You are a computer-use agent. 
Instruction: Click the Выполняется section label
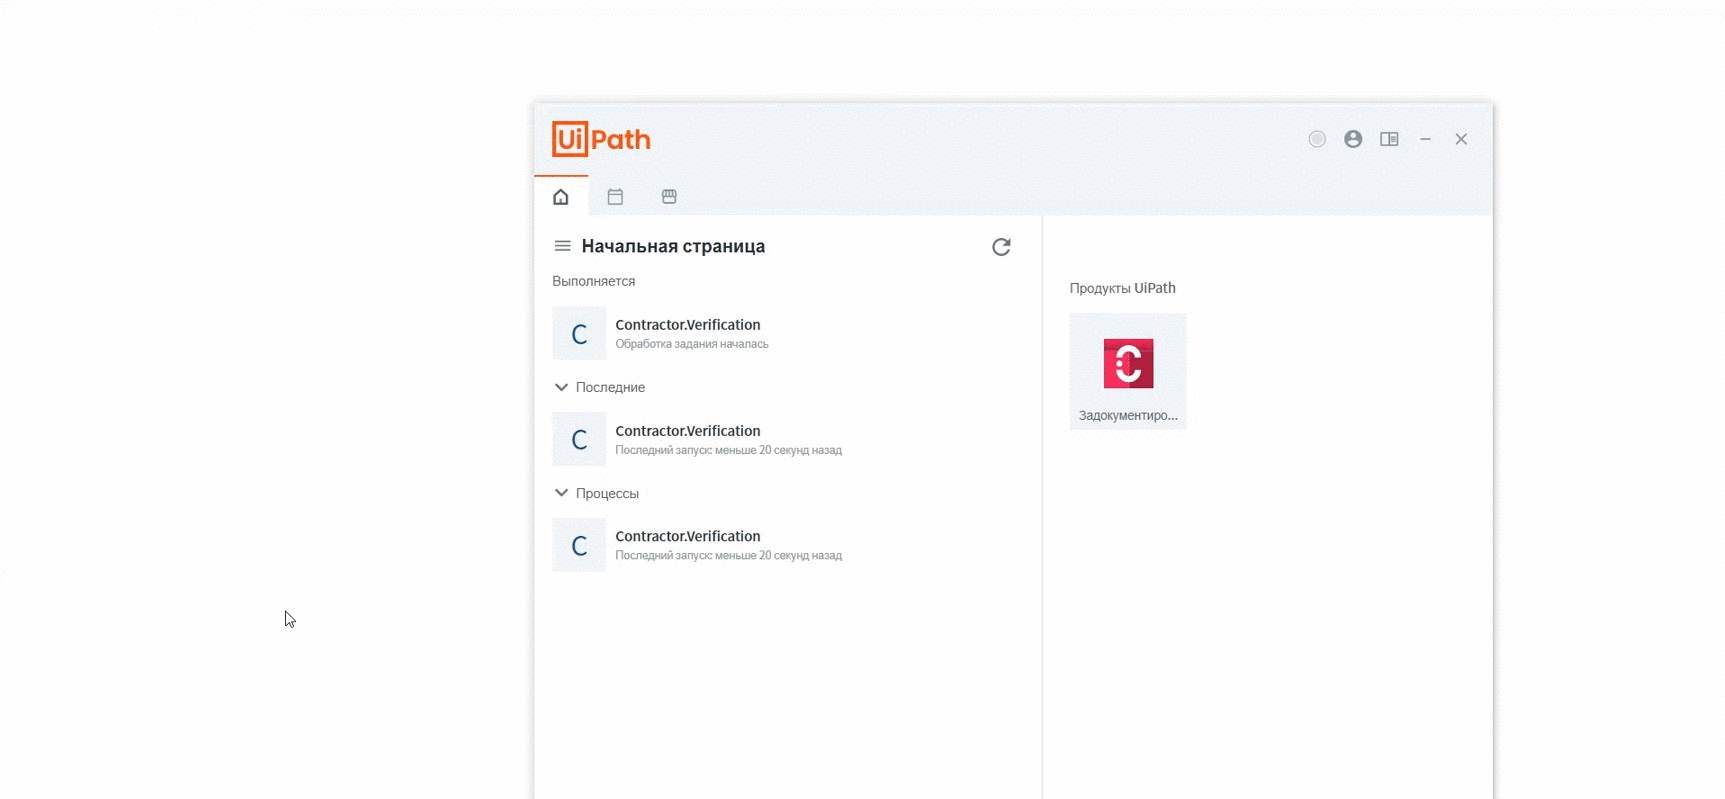[x=593, y=281]
